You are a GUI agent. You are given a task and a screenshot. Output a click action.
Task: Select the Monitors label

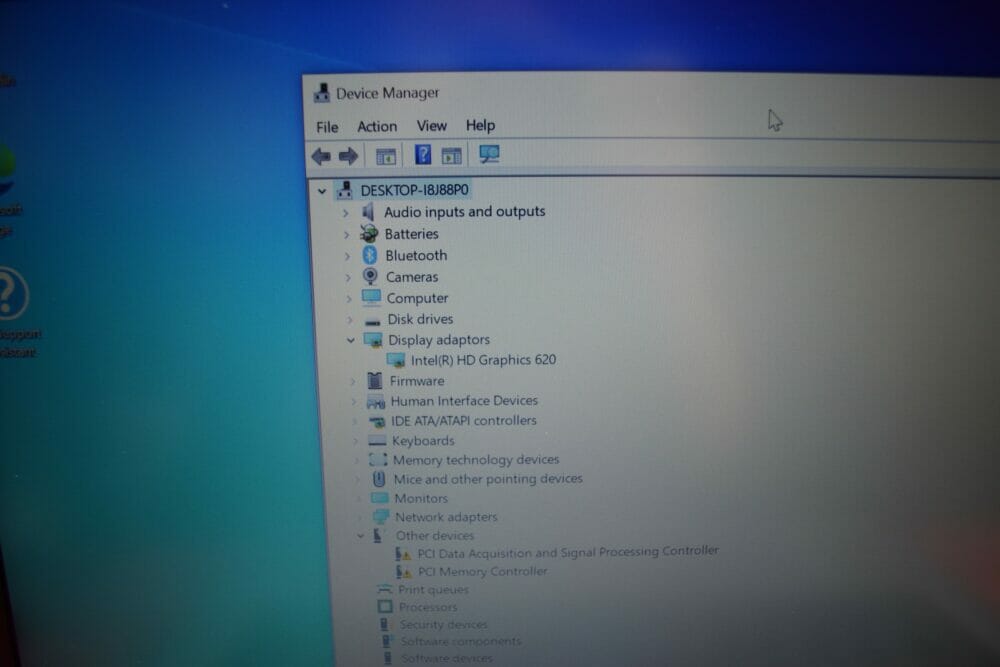[421, 498]
